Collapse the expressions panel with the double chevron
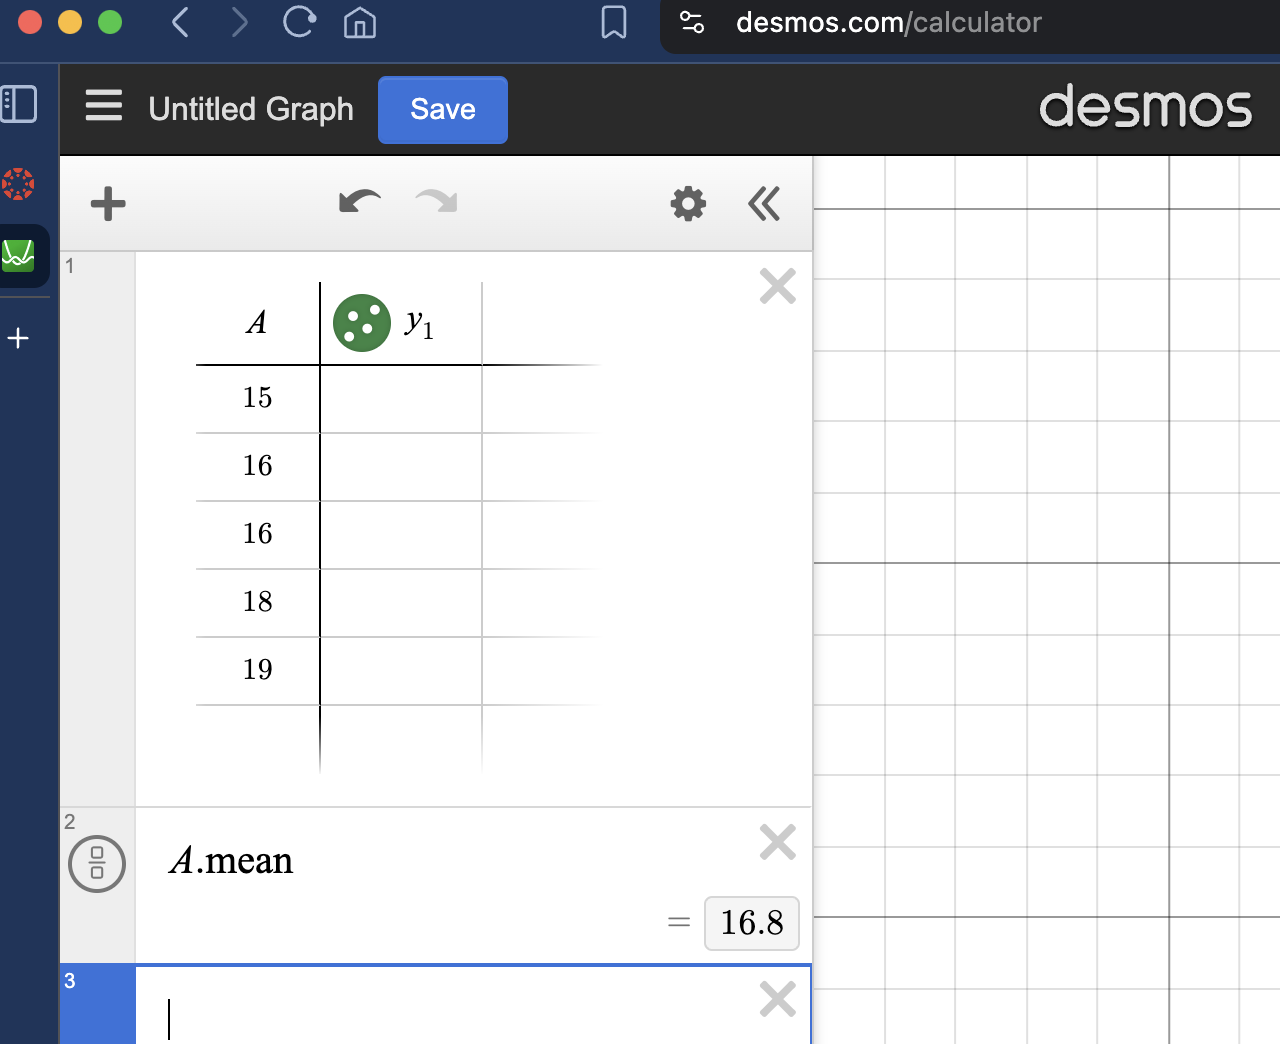 764,203
